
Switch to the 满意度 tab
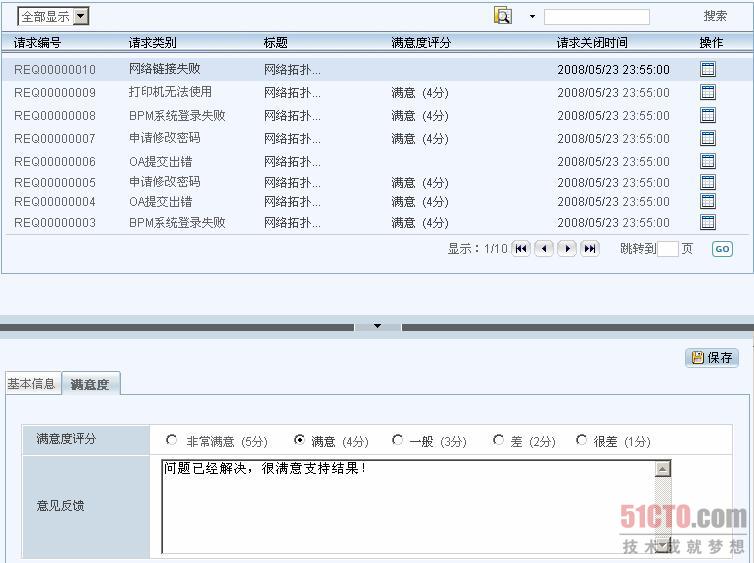pos(90,384)
